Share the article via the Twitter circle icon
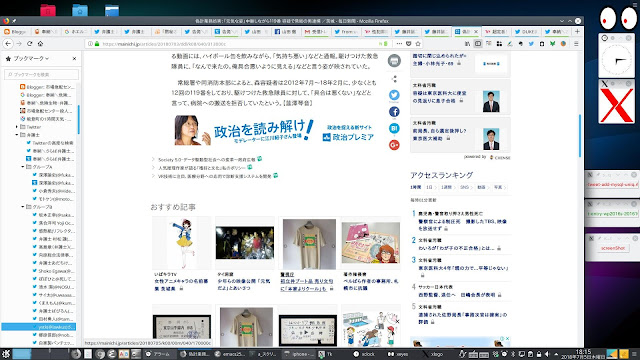640x360 pixels. tap(394, 95)
